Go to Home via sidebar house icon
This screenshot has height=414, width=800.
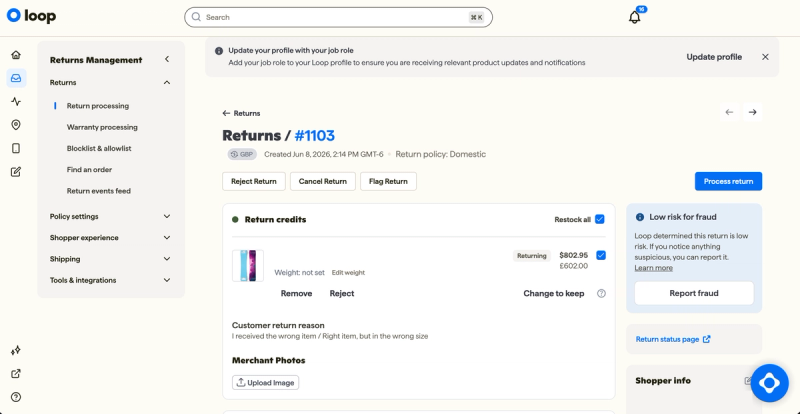pos(16,55)
